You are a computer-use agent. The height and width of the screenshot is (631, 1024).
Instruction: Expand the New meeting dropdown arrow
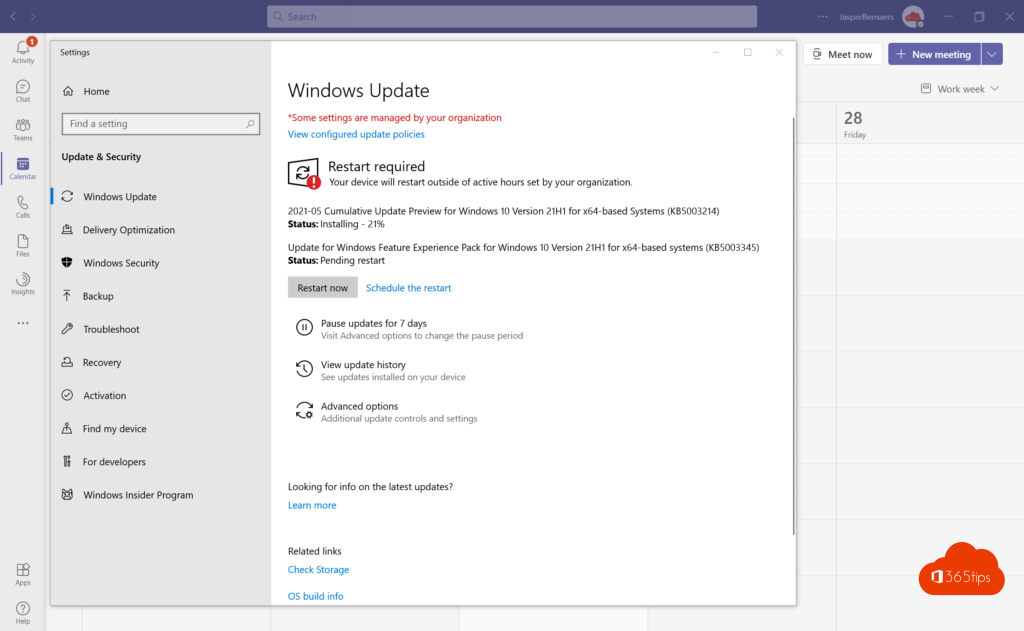click(x=992, y=54)
